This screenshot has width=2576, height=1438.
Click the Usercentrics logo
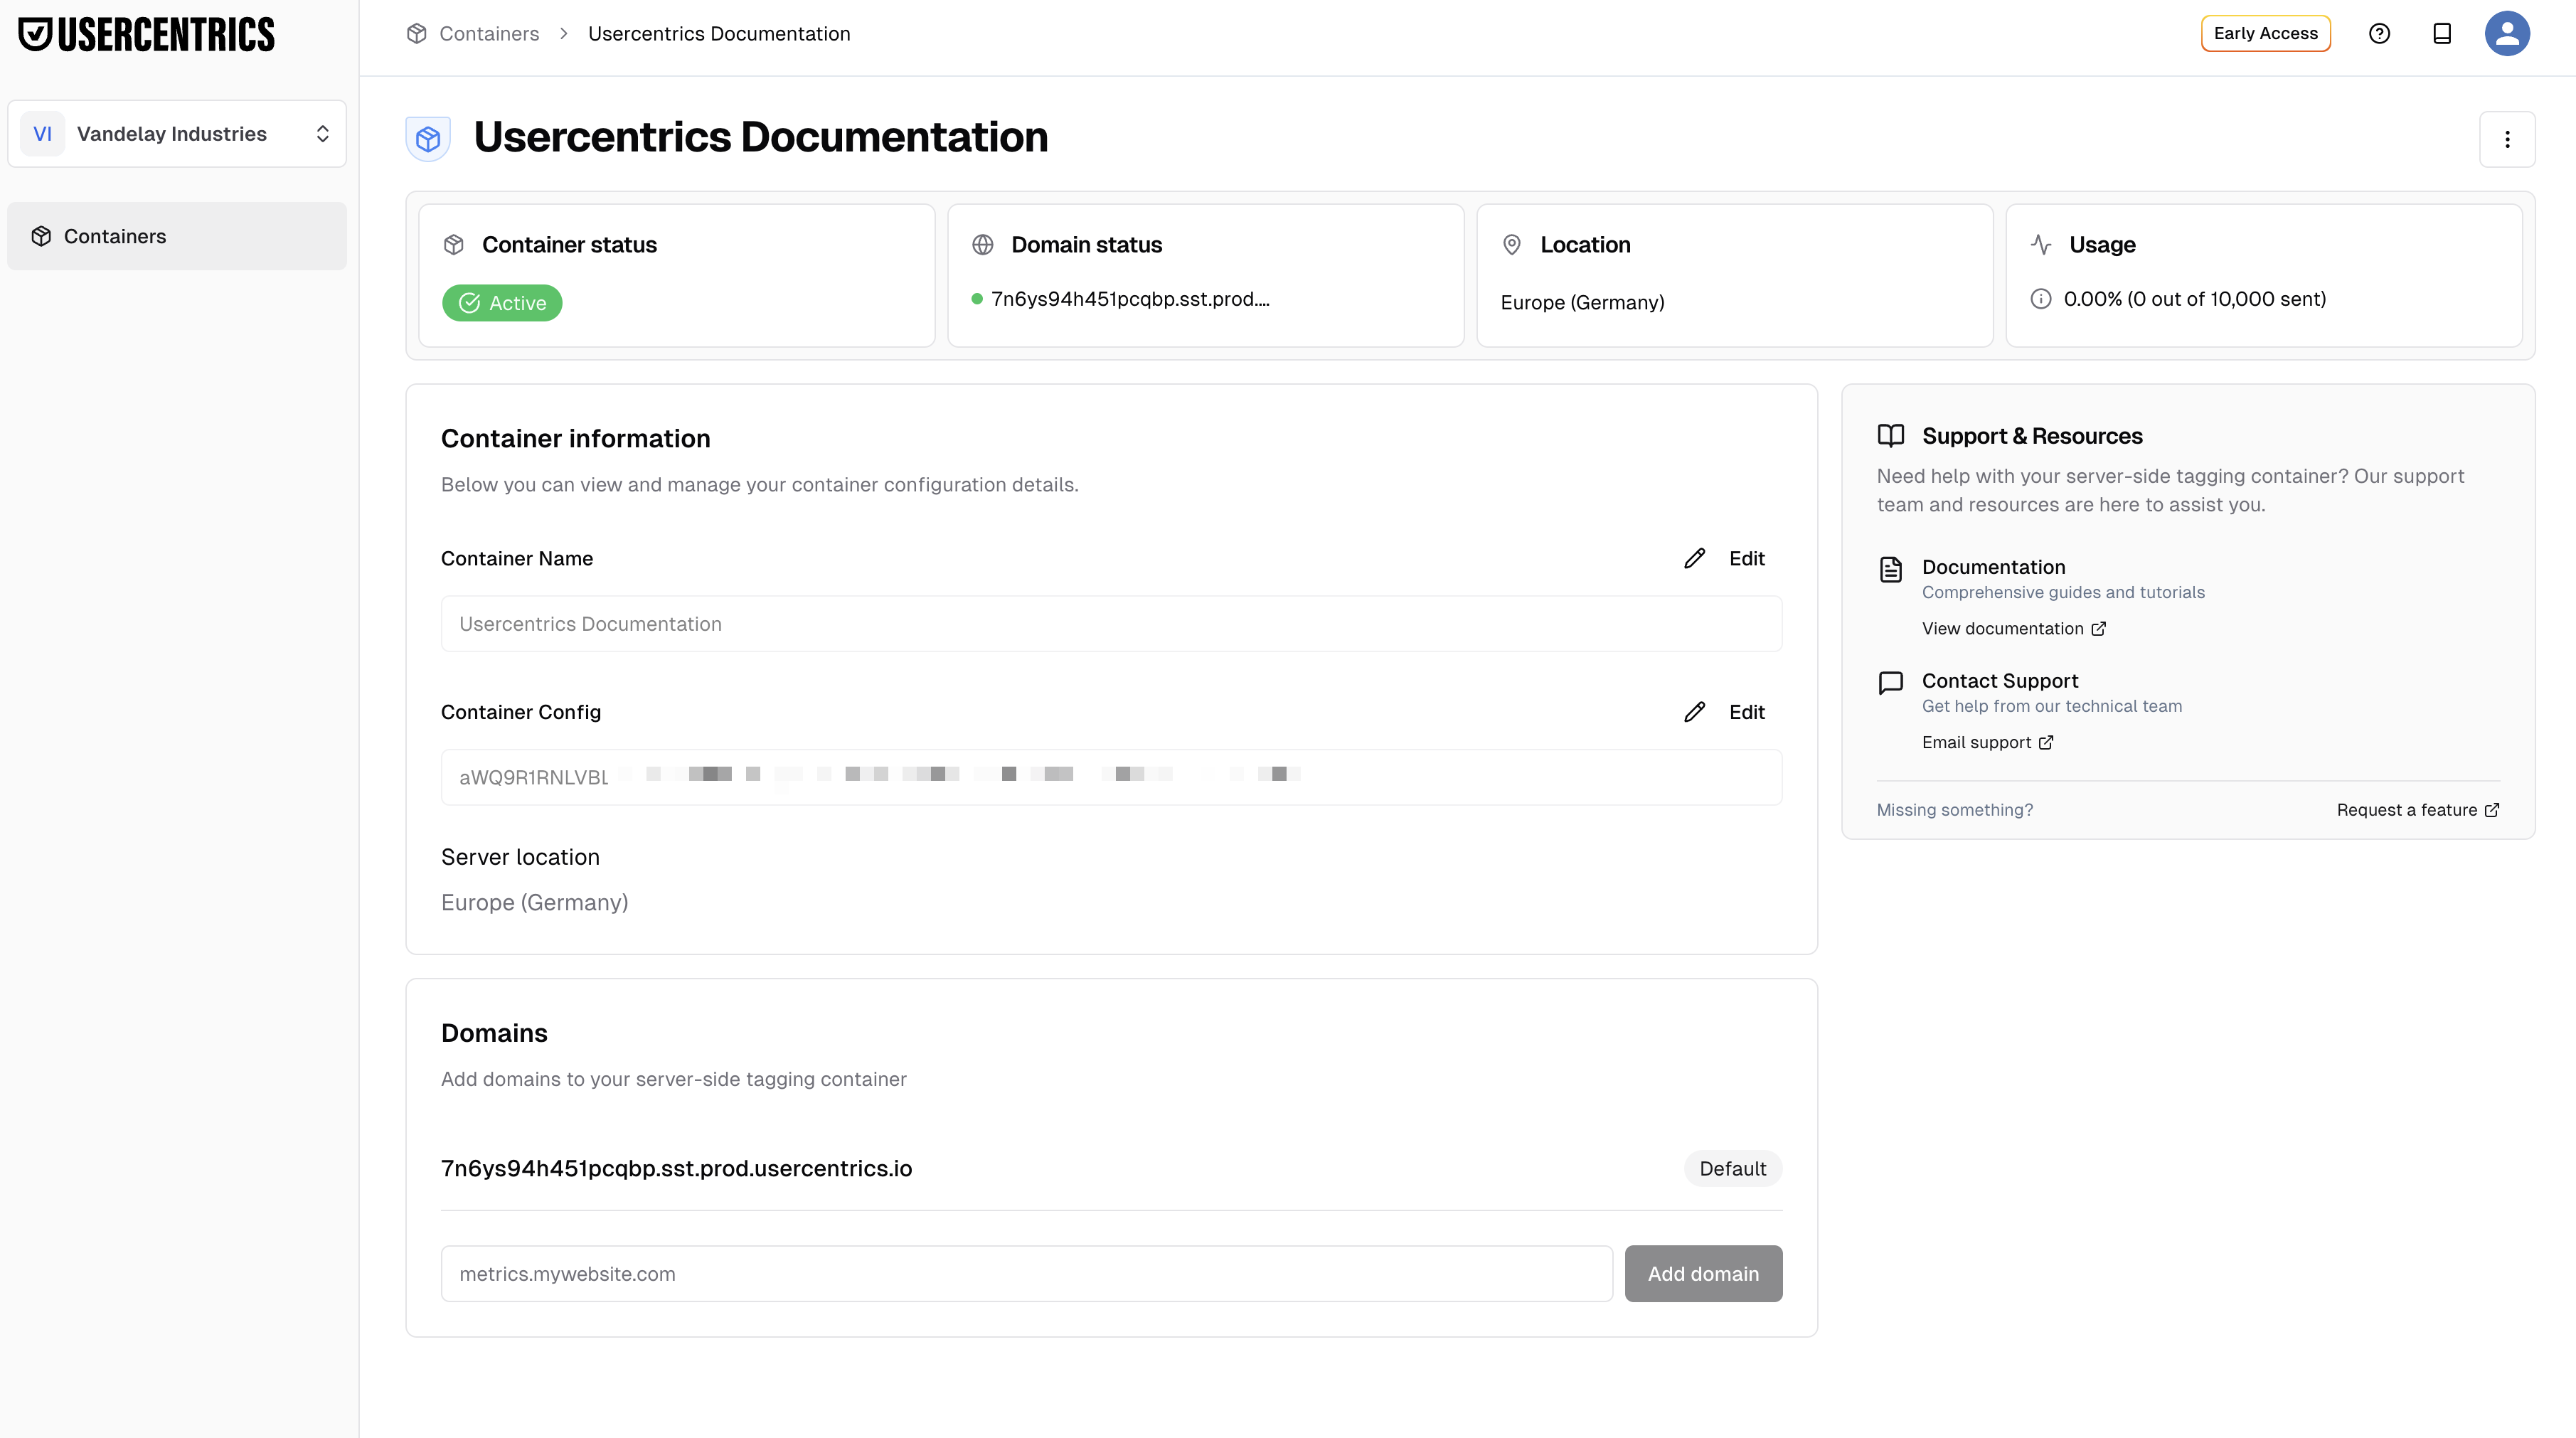click(x=146, y=34)
